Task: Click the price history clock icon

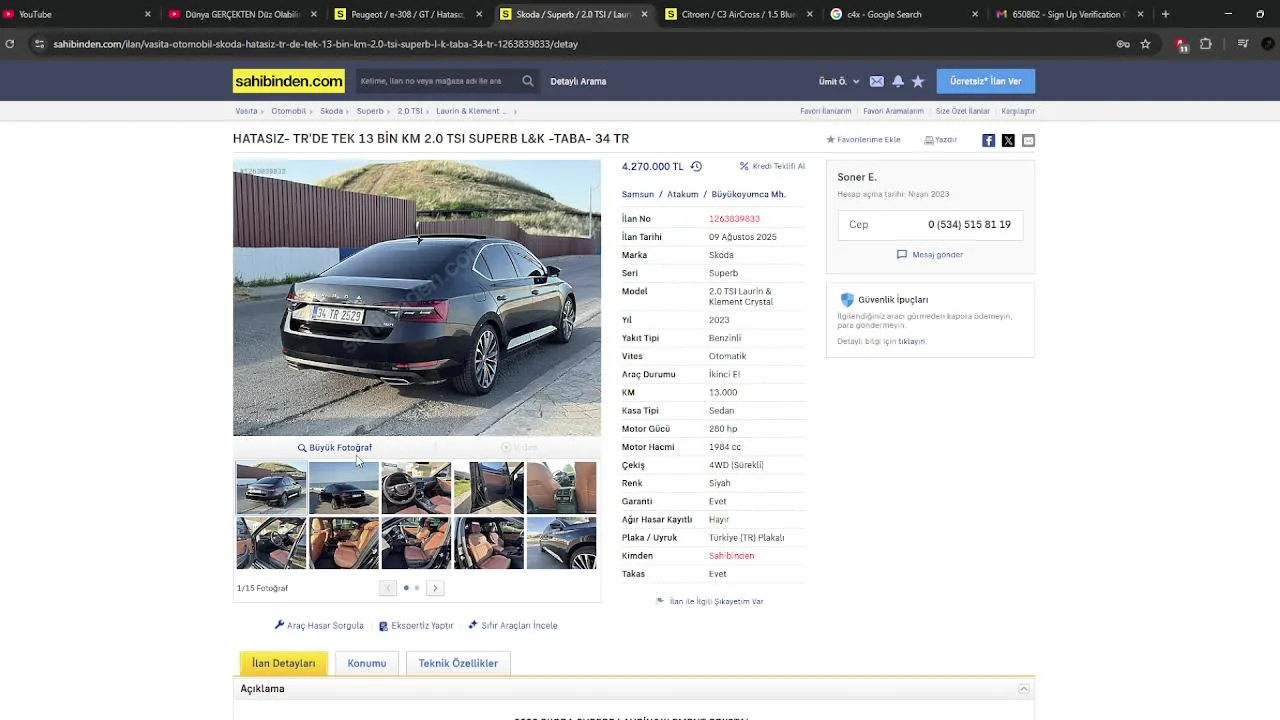Action: pyautogui.click(x=696, y=167)
